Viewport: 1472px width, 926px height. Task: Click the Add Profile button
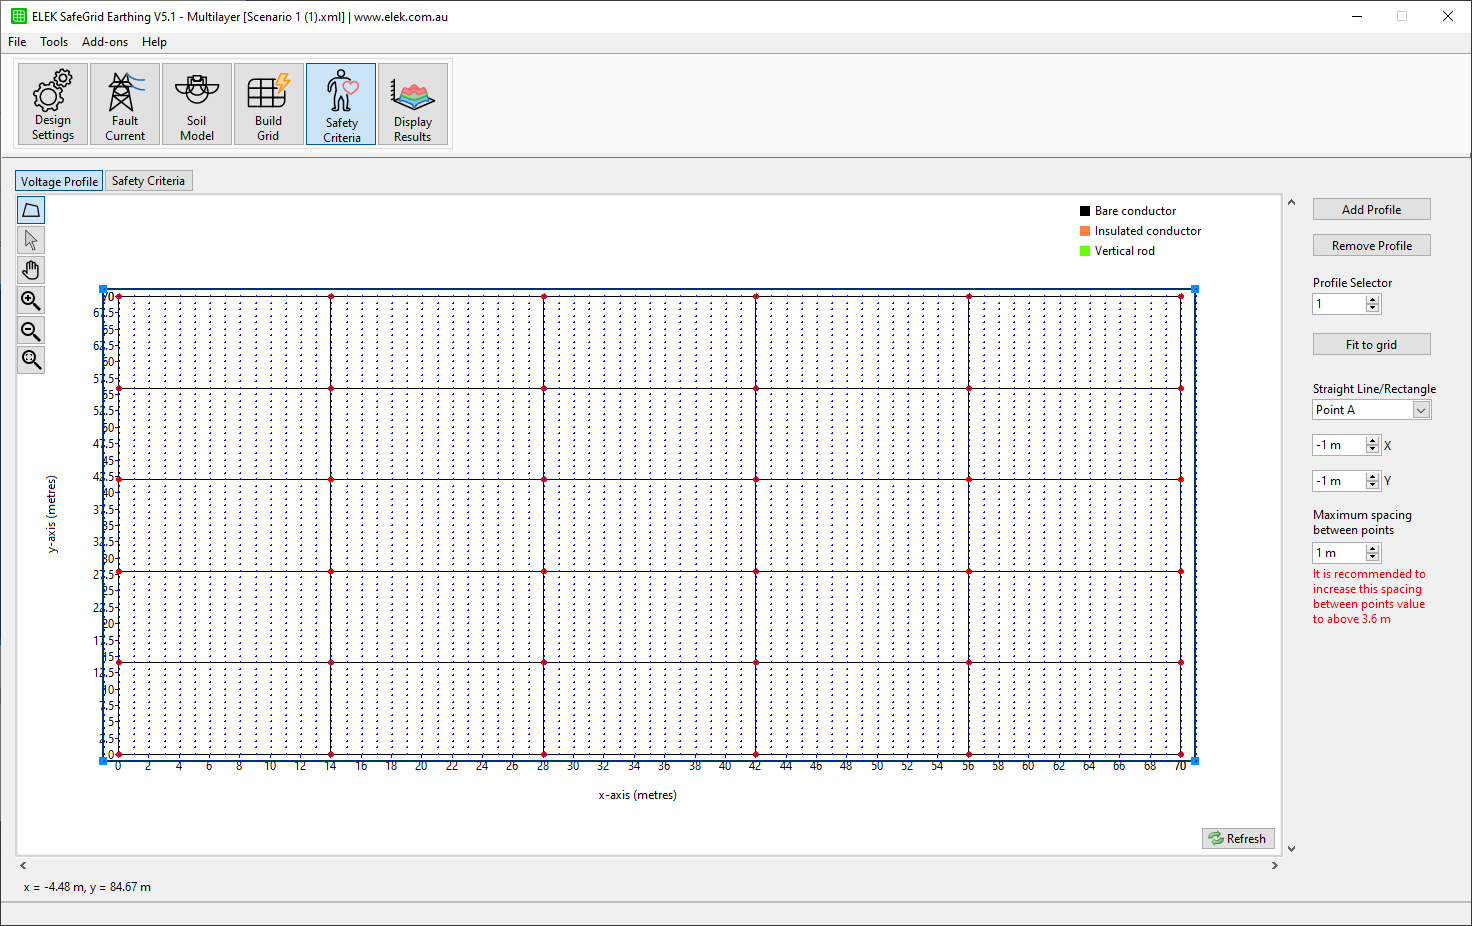tap(1371, 209)
